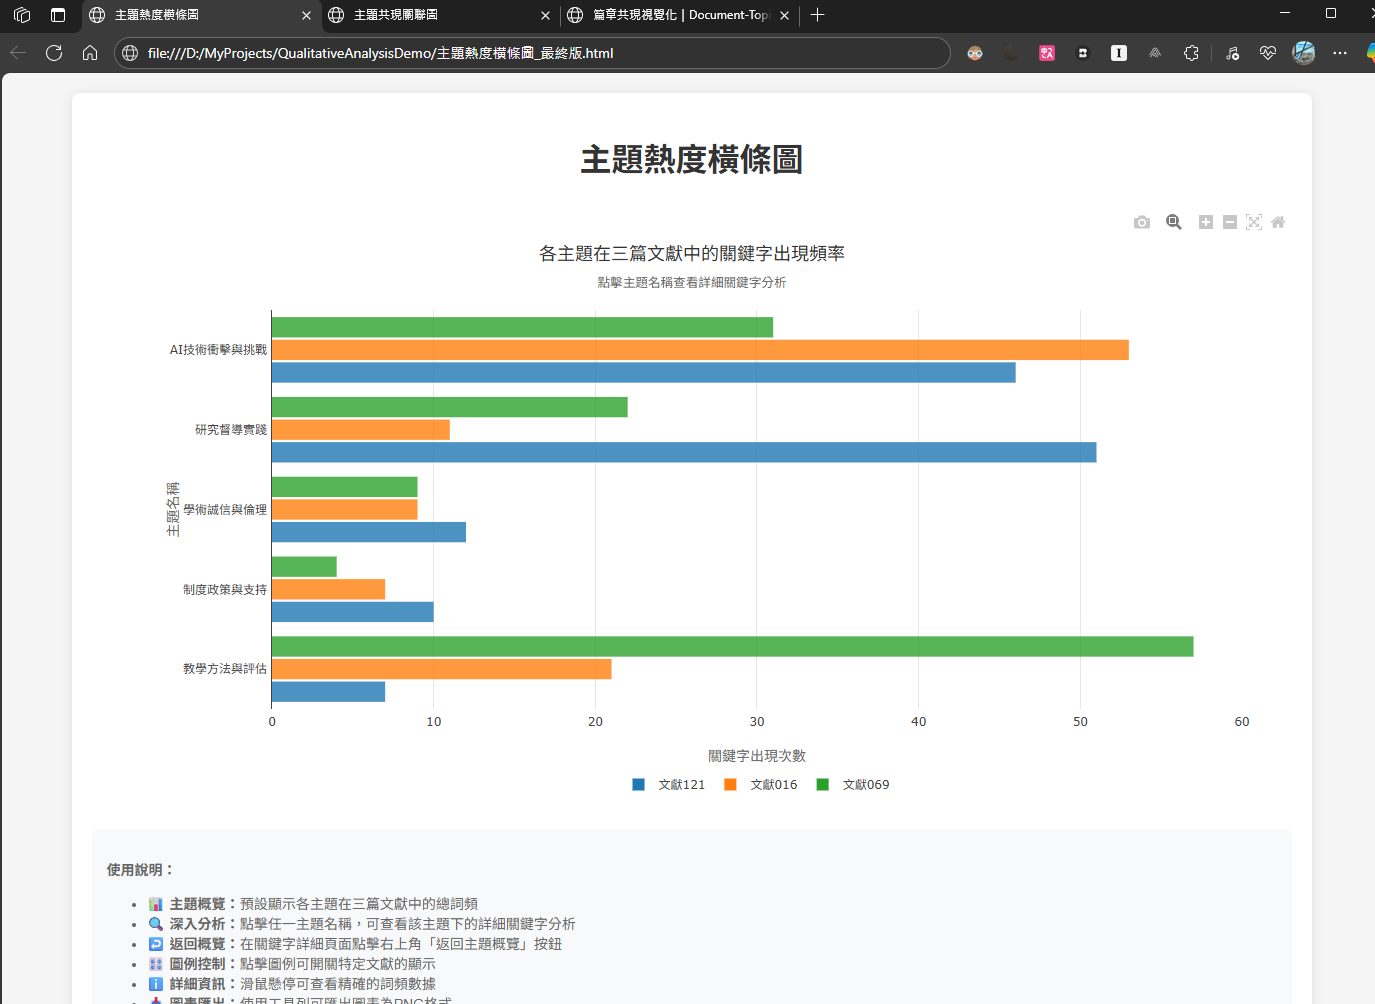Download plot as PNG camera icon
Screen dimensions: 1375x1004
click(x=1142, y=222)
